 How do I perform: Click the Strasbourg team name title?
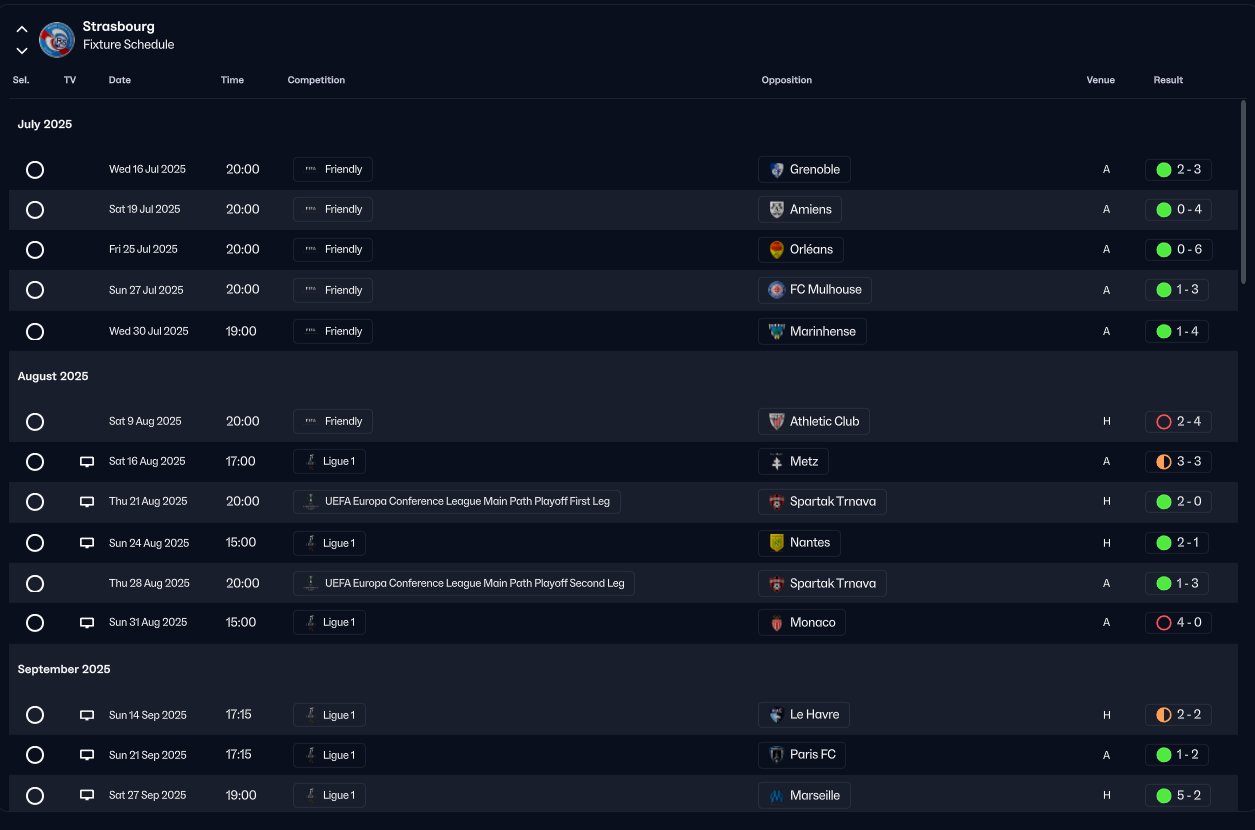(x=119, y=27)
